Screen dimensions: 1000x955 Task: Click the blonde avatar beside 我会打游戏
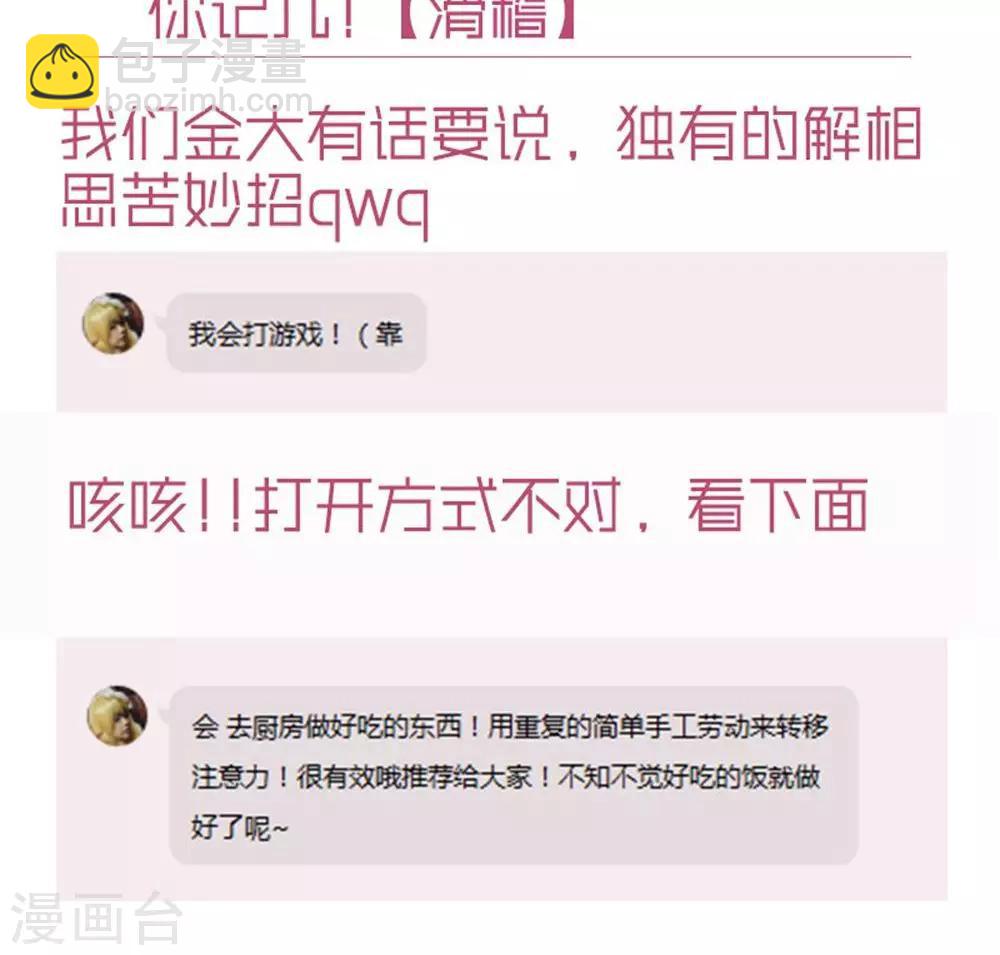(x=113, y=323)
